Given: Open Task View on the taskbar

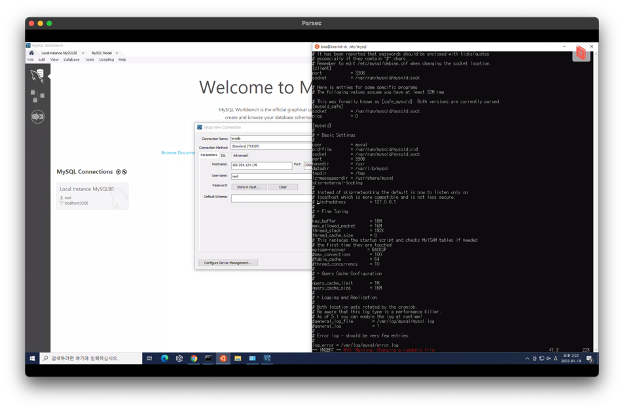Looking at the screenshot, I should [149, 358].
